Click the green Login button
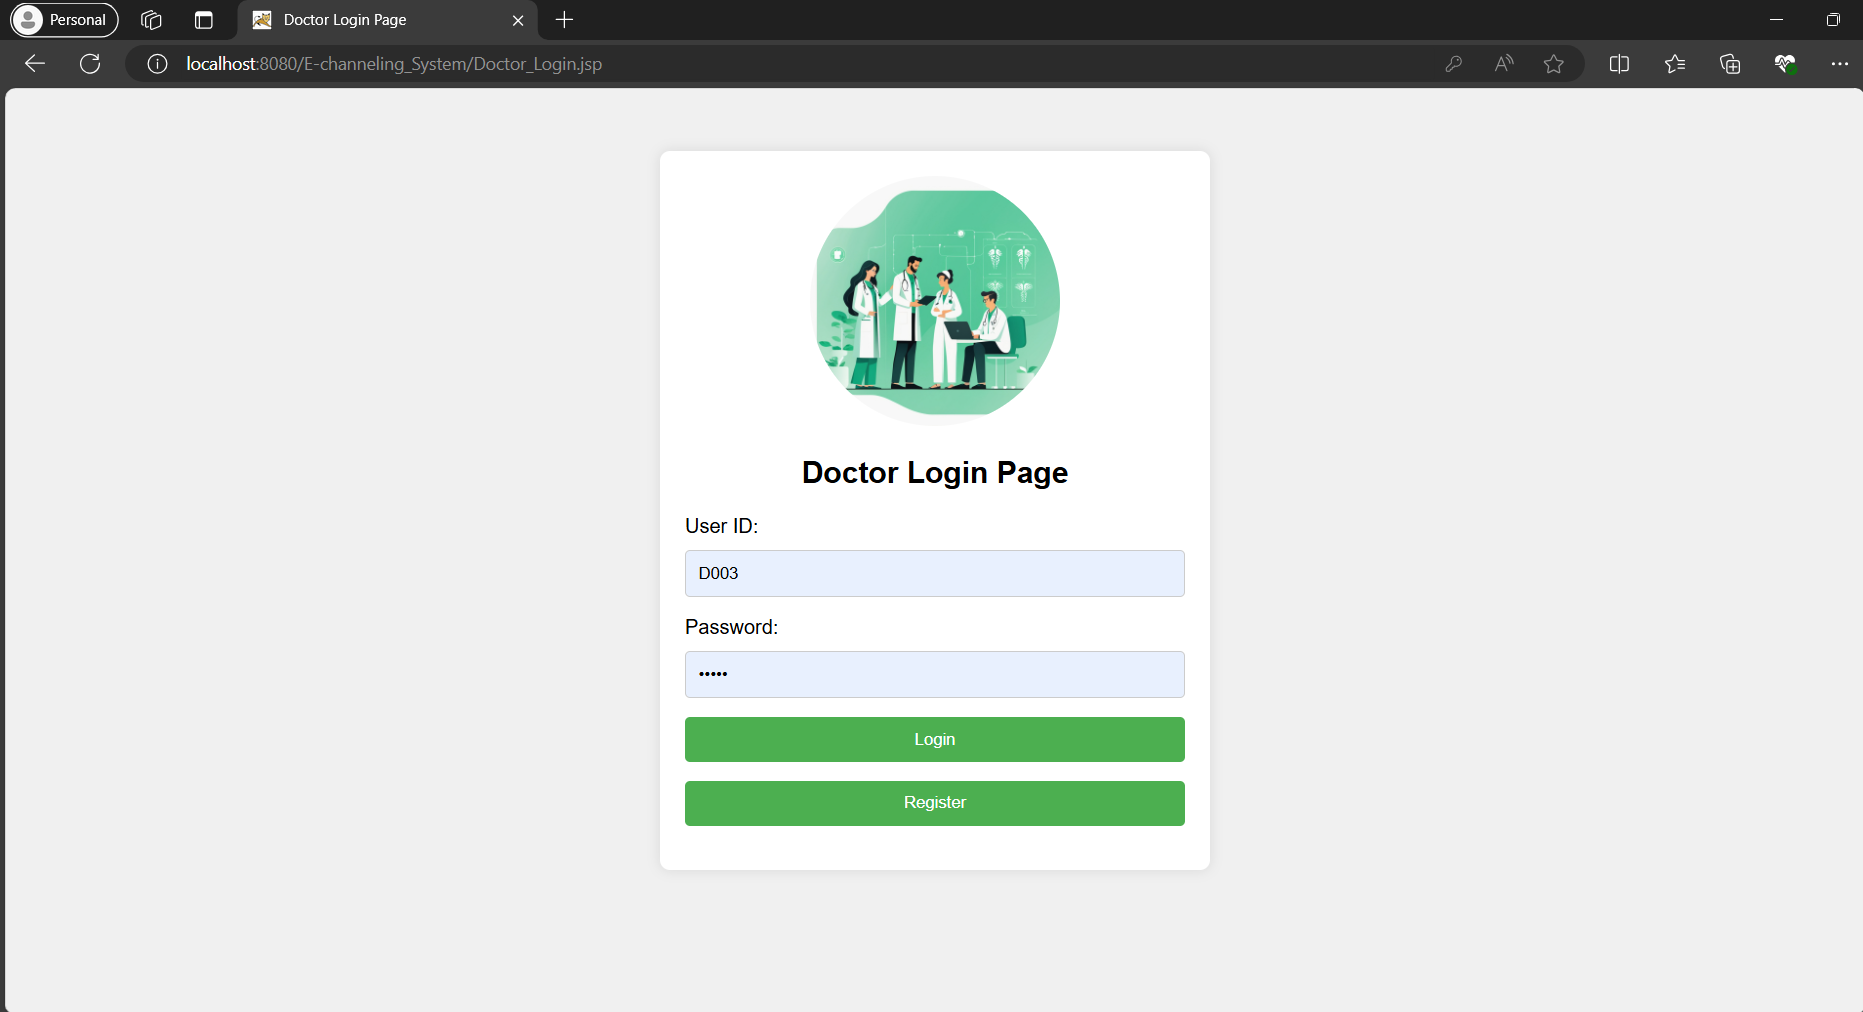This screenshot has height=1012, width=1863. [x=935, y=739]
